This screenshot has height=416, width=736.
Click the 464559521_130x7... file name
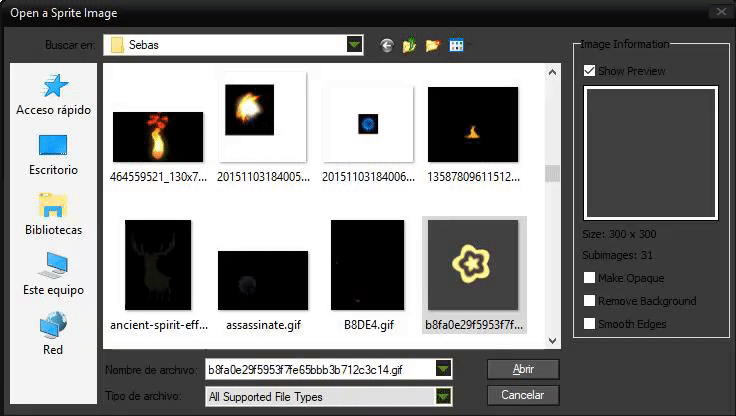[x=158, y=177]
